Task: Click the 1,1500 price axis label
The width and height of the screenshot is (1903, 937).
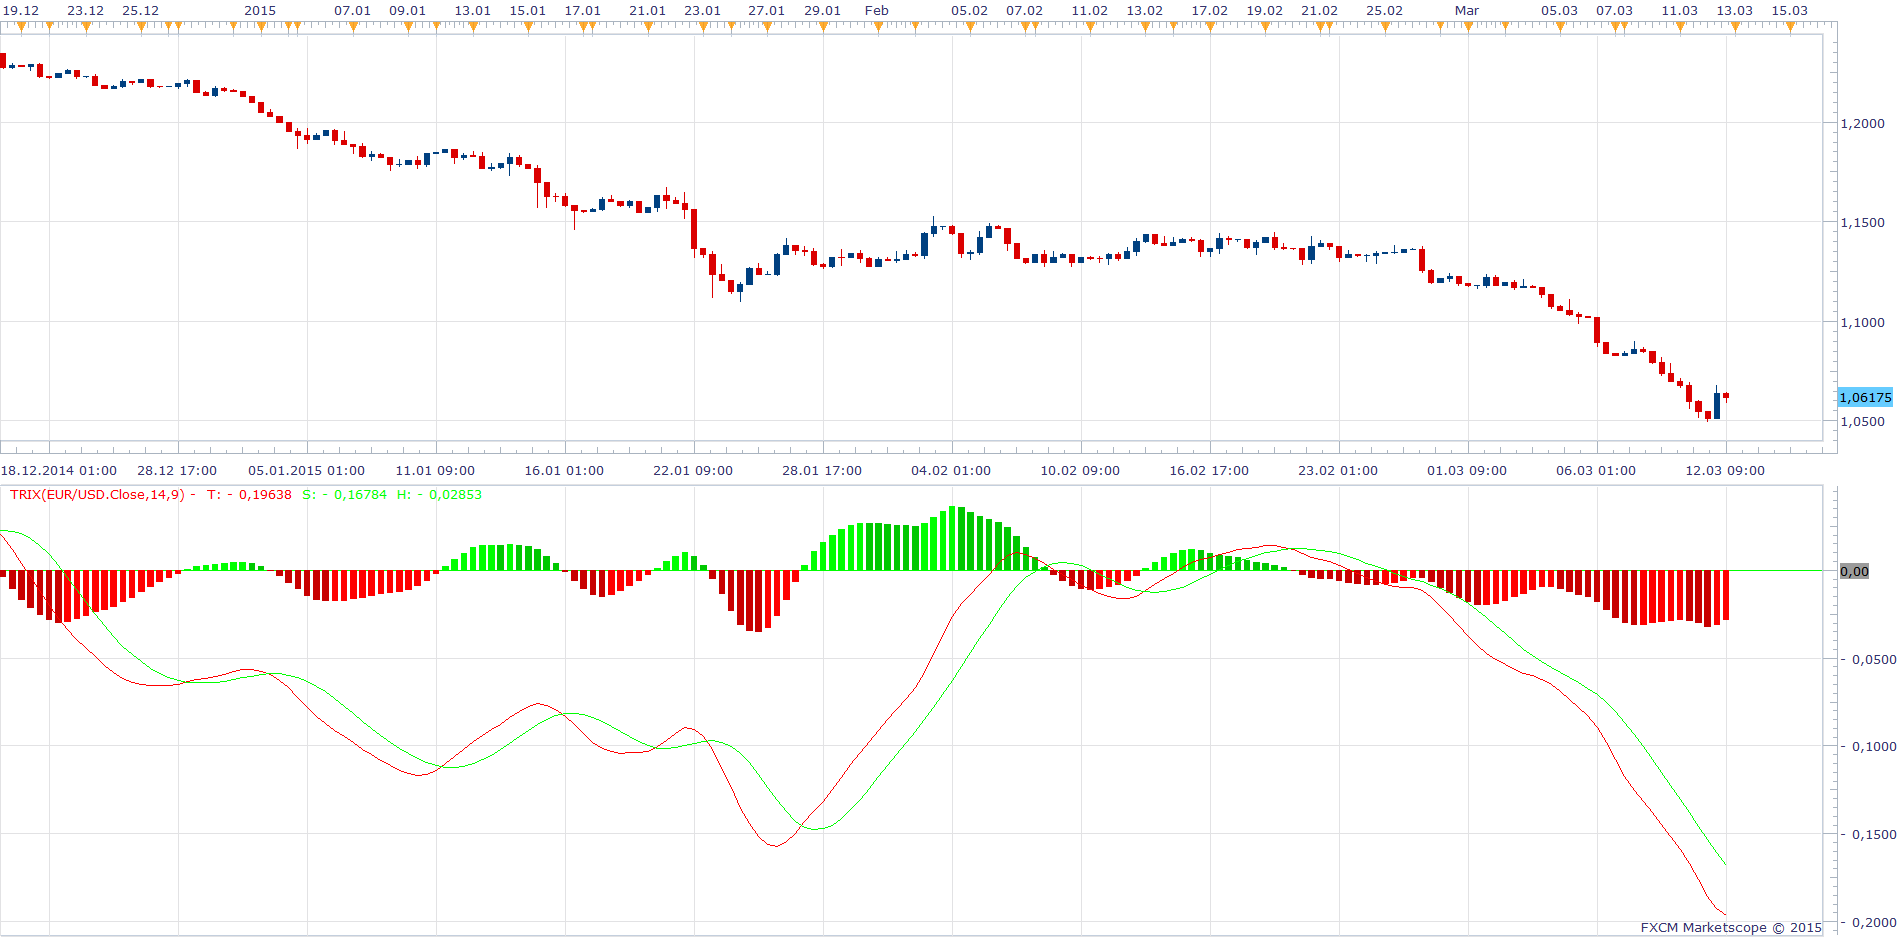Action: (x=1862, y=222)
